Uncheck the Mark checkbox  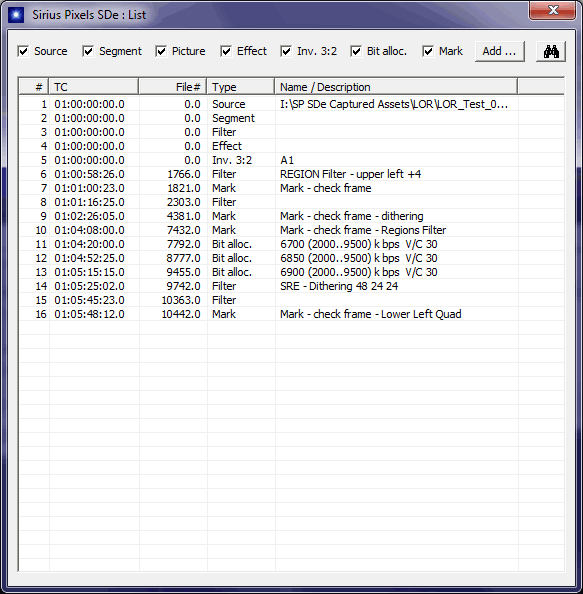(x=428, y=51)
